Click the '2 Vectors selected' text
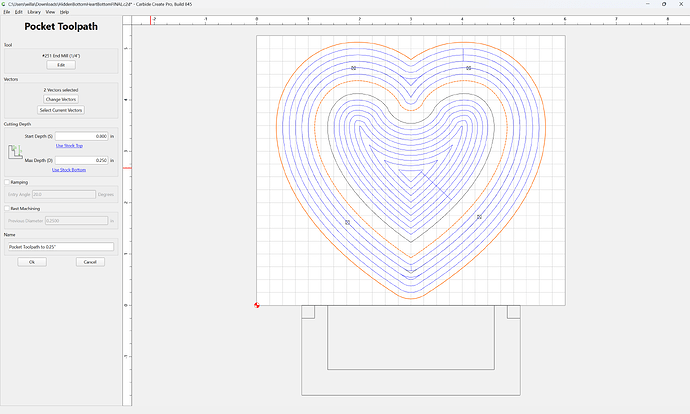This screenshot has height=414, width=690. (x=61, y=90)
